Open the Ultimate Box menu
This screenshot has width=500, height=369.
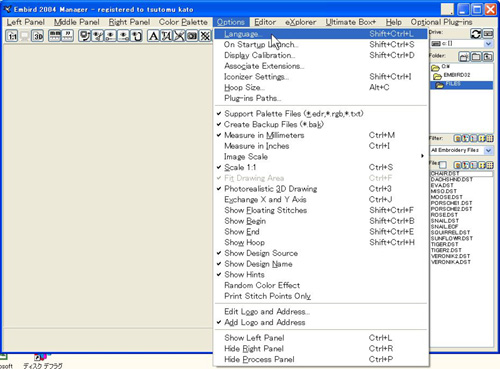click(351, 22)
